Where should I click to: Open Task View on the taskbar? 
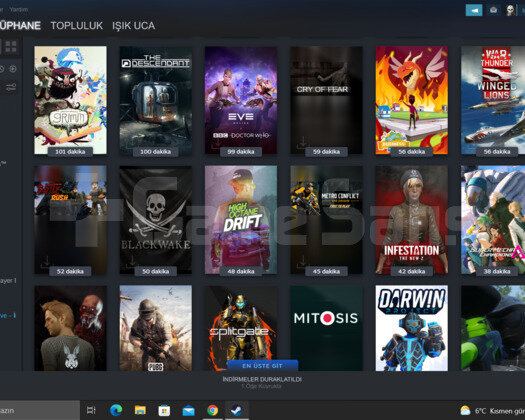[x=91, y=410]
